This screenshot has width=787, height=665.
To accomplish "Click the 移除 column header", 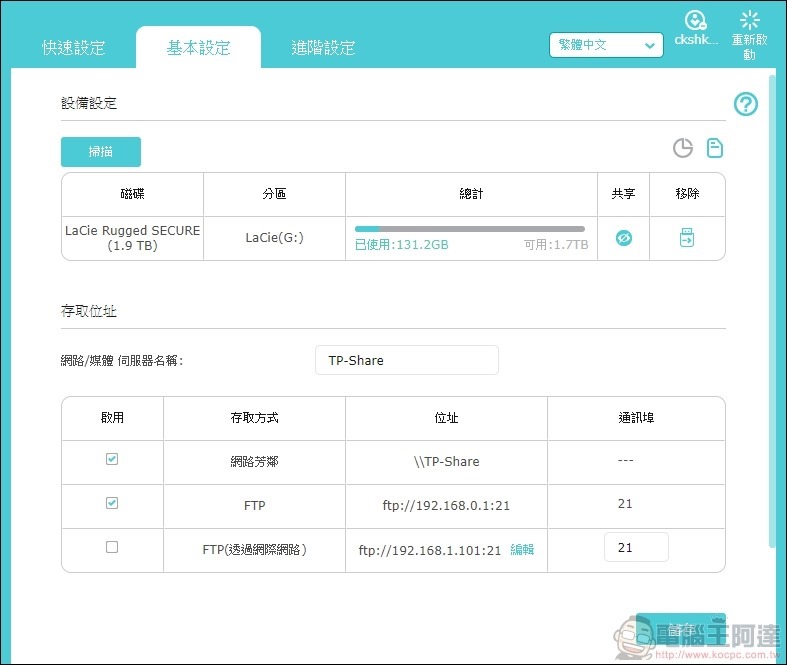I will tap(687, 194).
